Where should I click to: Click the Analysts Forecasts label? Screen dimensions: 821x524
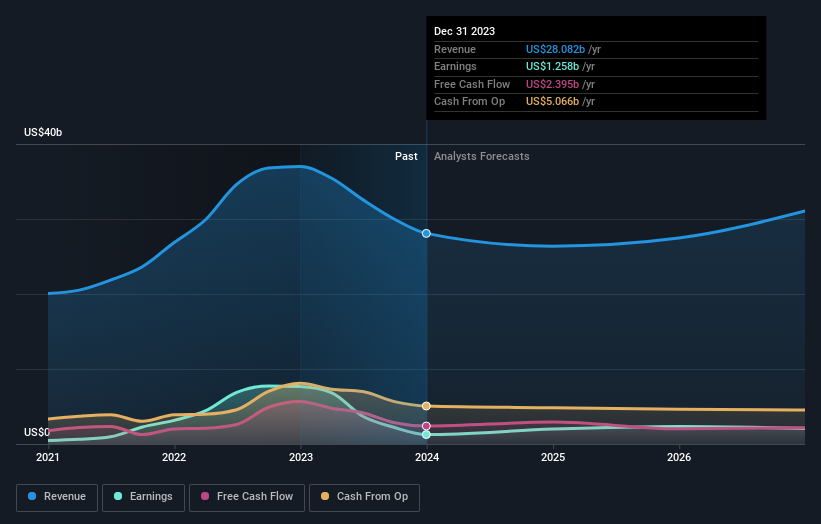coord(482,156)
